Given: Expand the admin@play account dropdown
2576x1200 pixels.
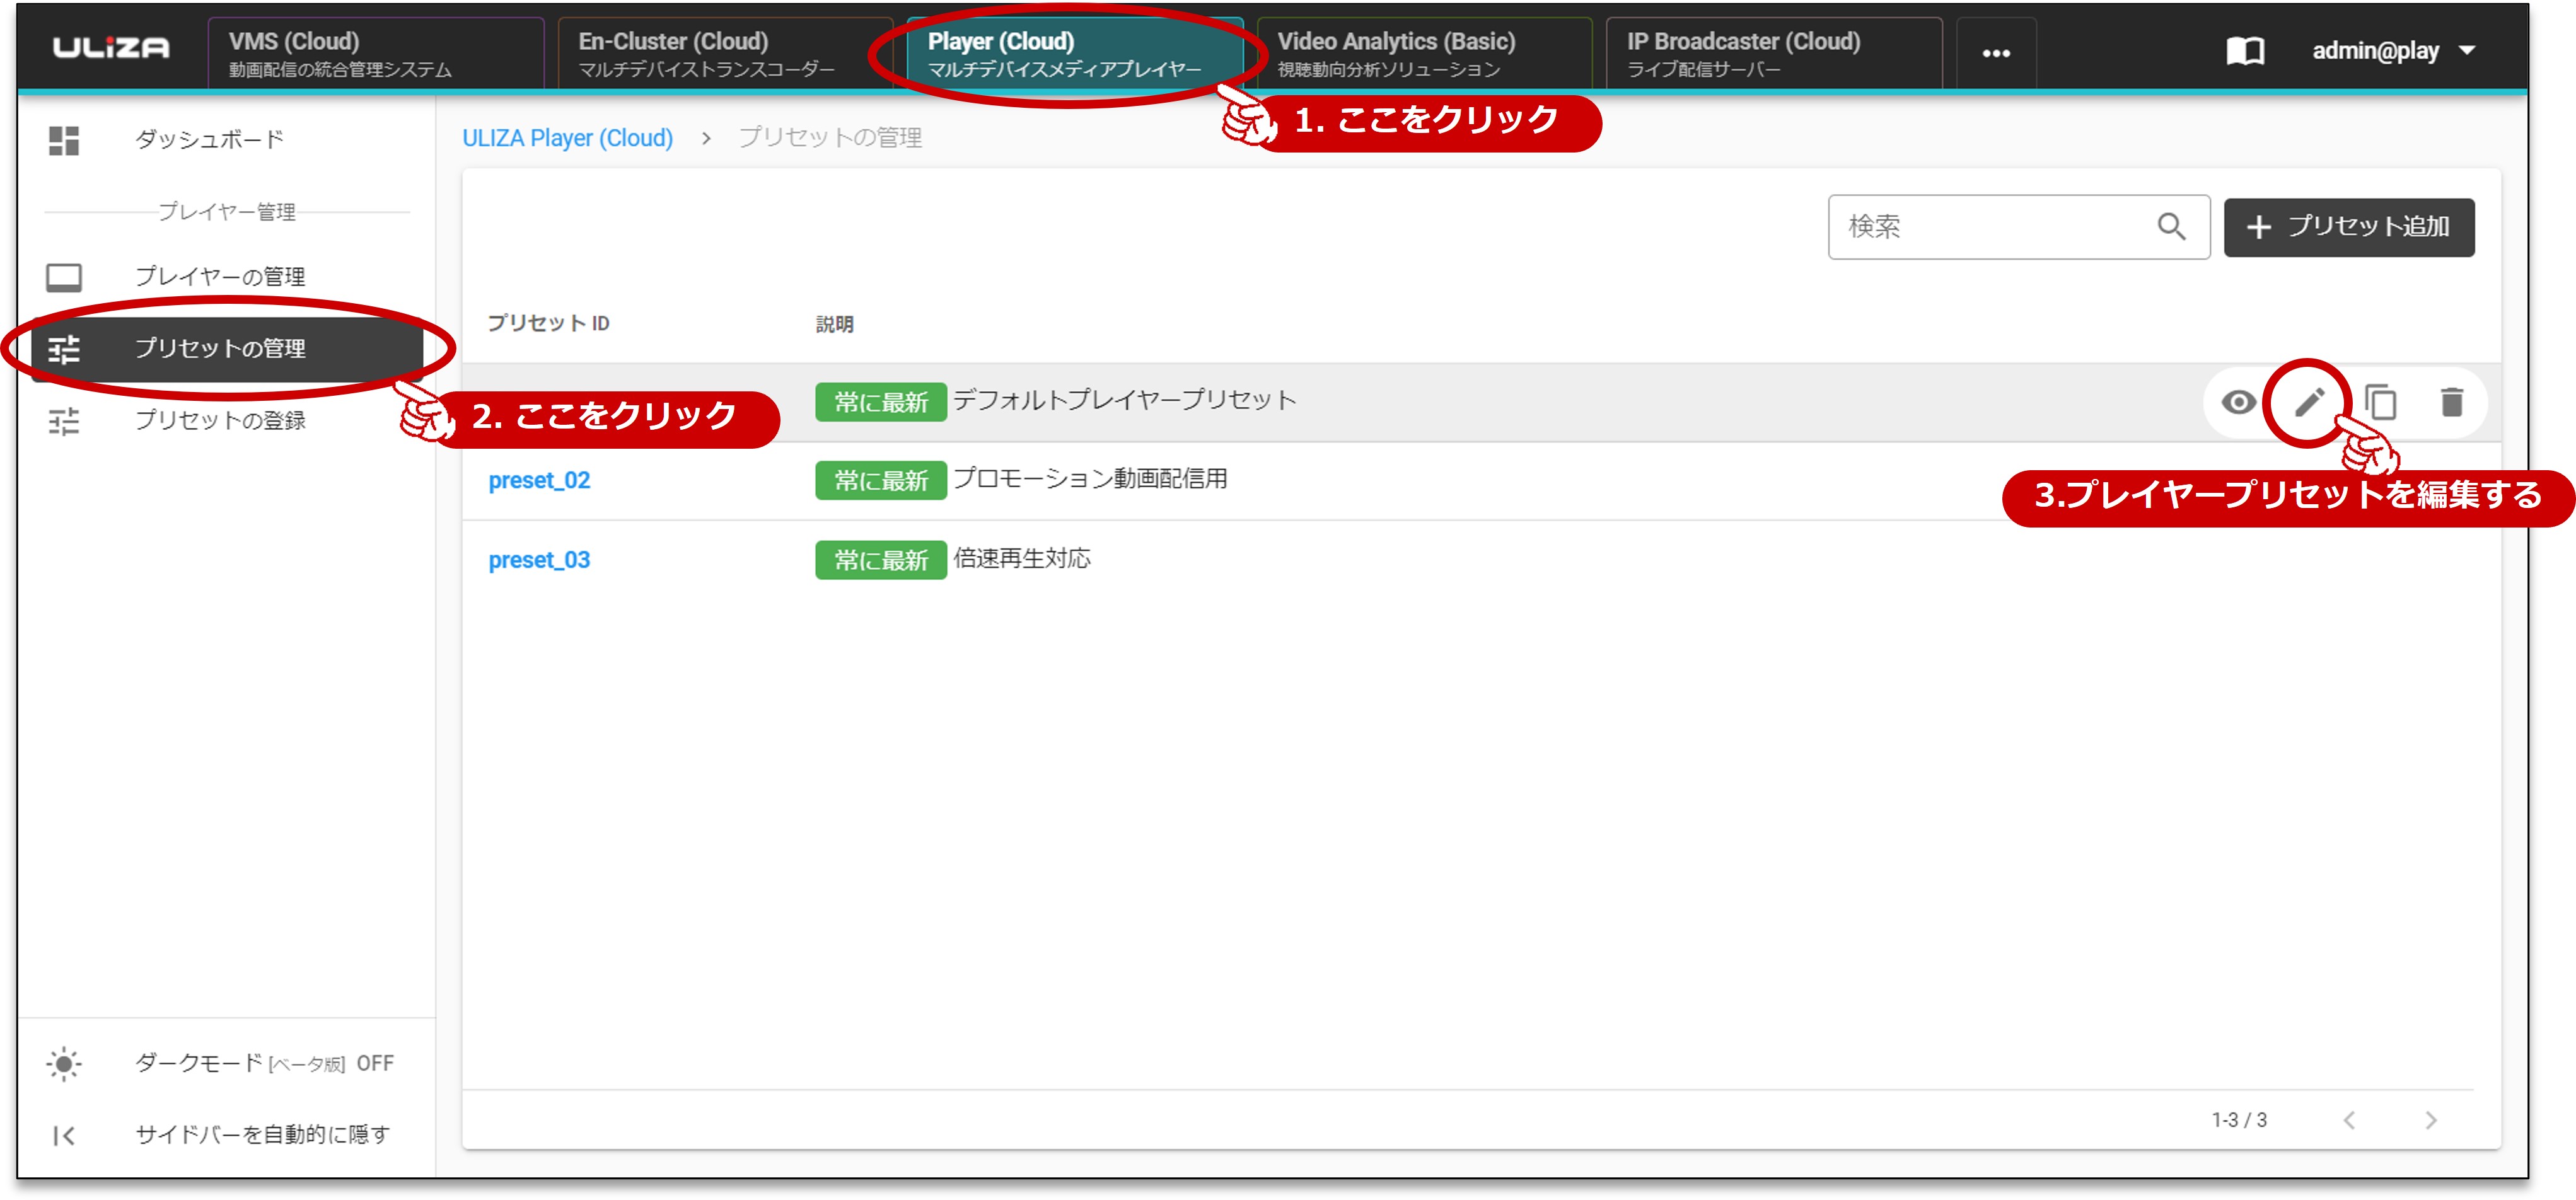Looking at the screenshot, I should point(2393,51).
